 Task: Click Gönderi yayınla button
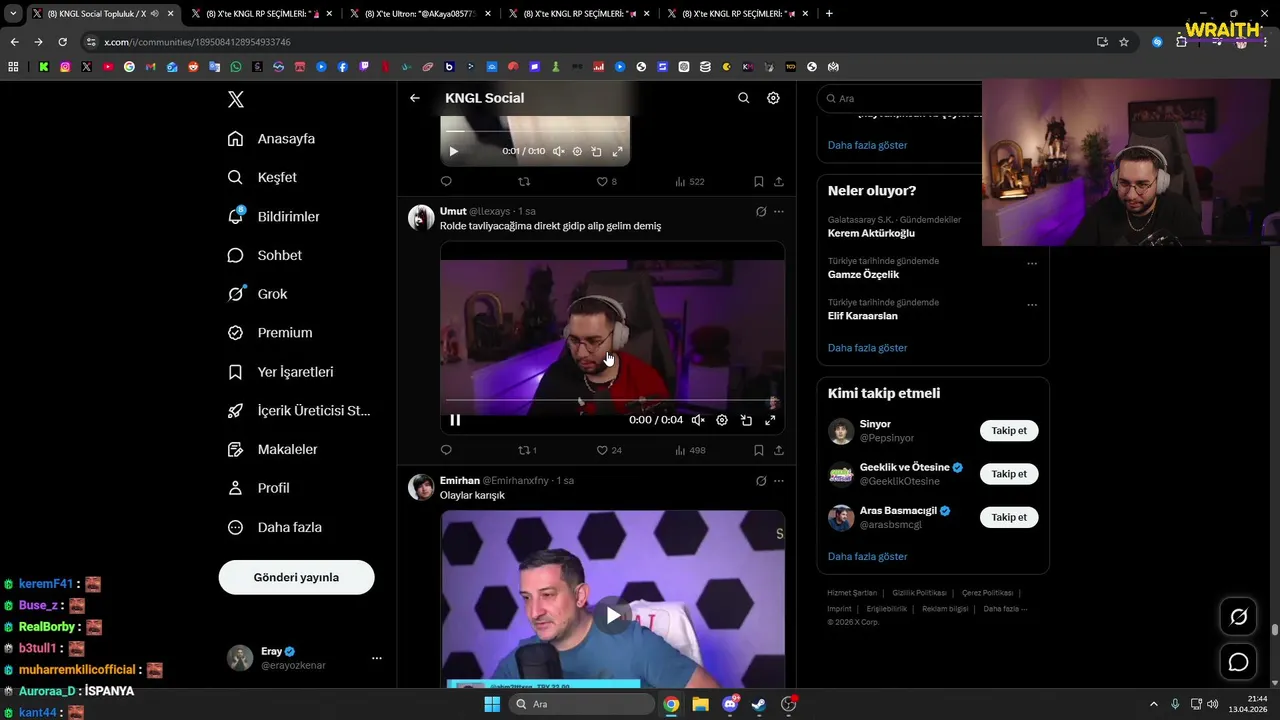296,577
